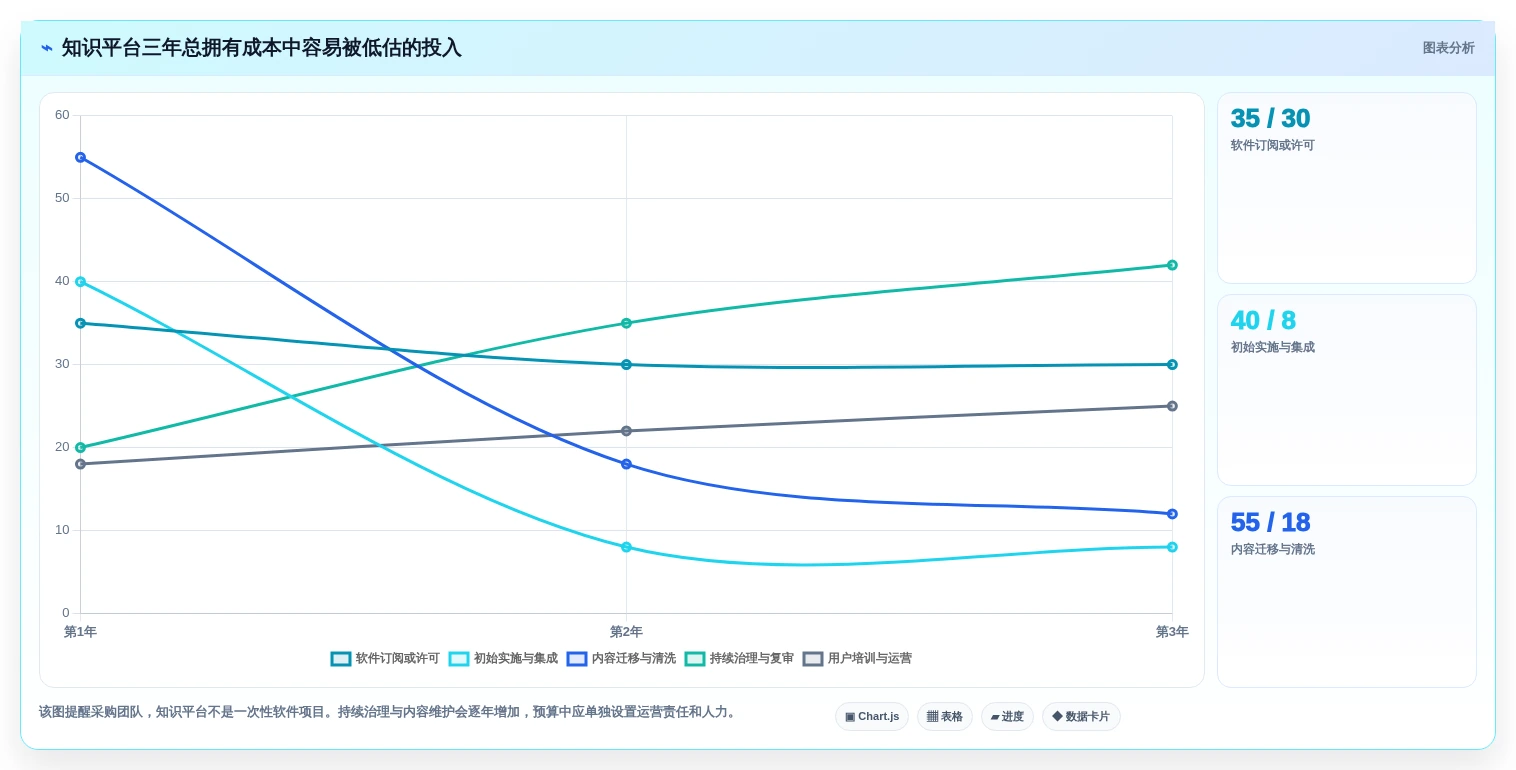Click the 内容迁移与清洗 data point at 第2年
Viewport: 1516px width, 770px height.
(626, 464)
